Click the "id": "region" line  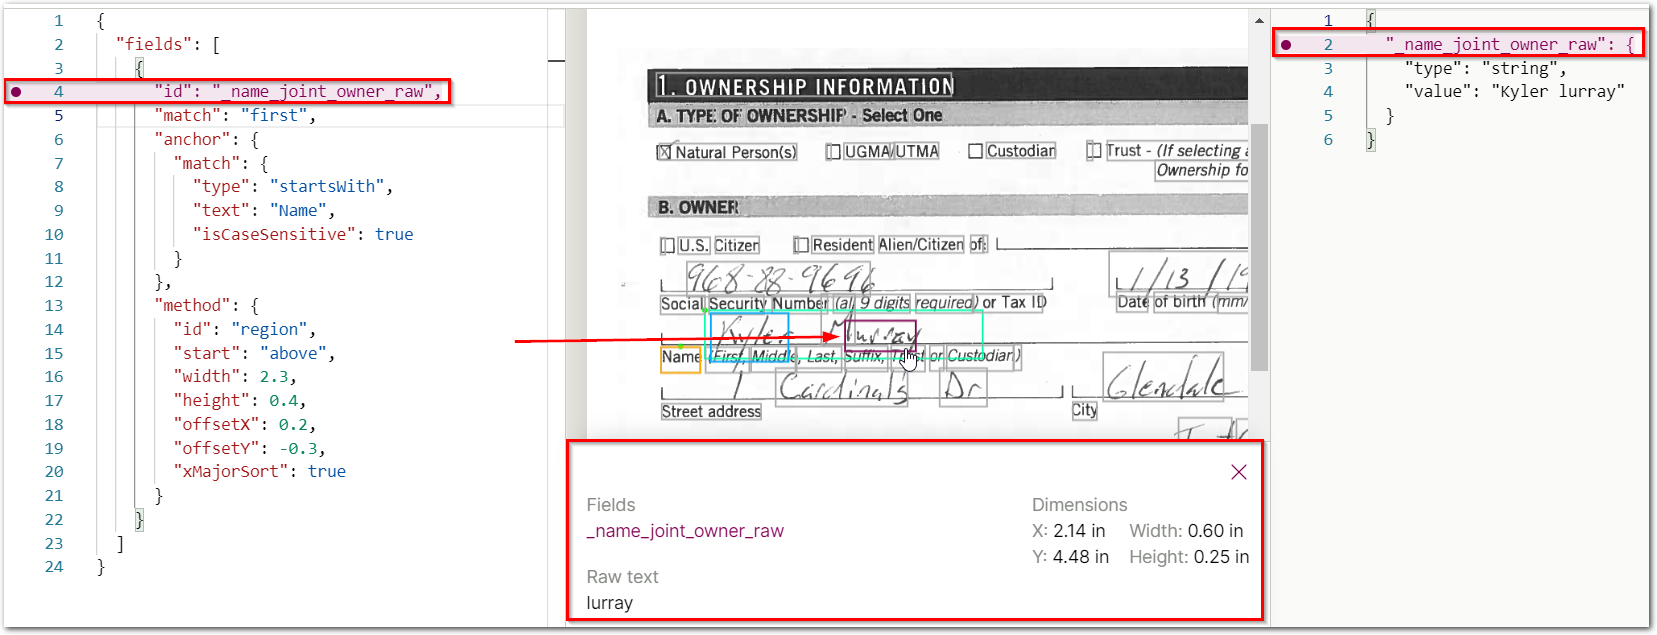tap(245, 329)
